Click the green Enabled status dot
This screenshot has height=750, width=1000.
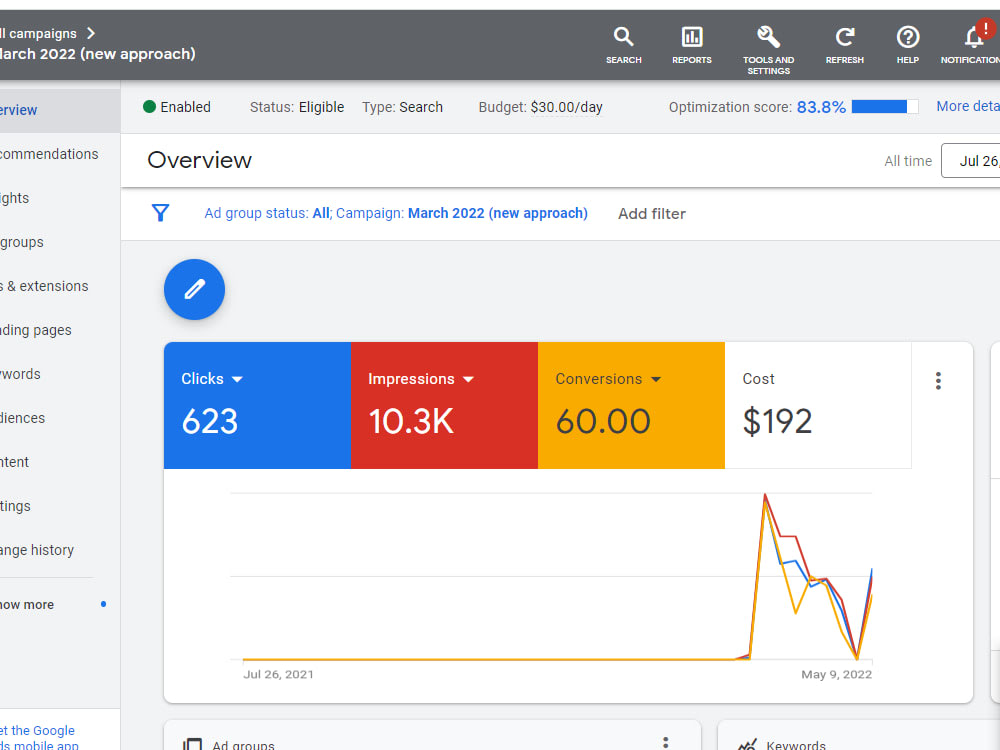149,107
